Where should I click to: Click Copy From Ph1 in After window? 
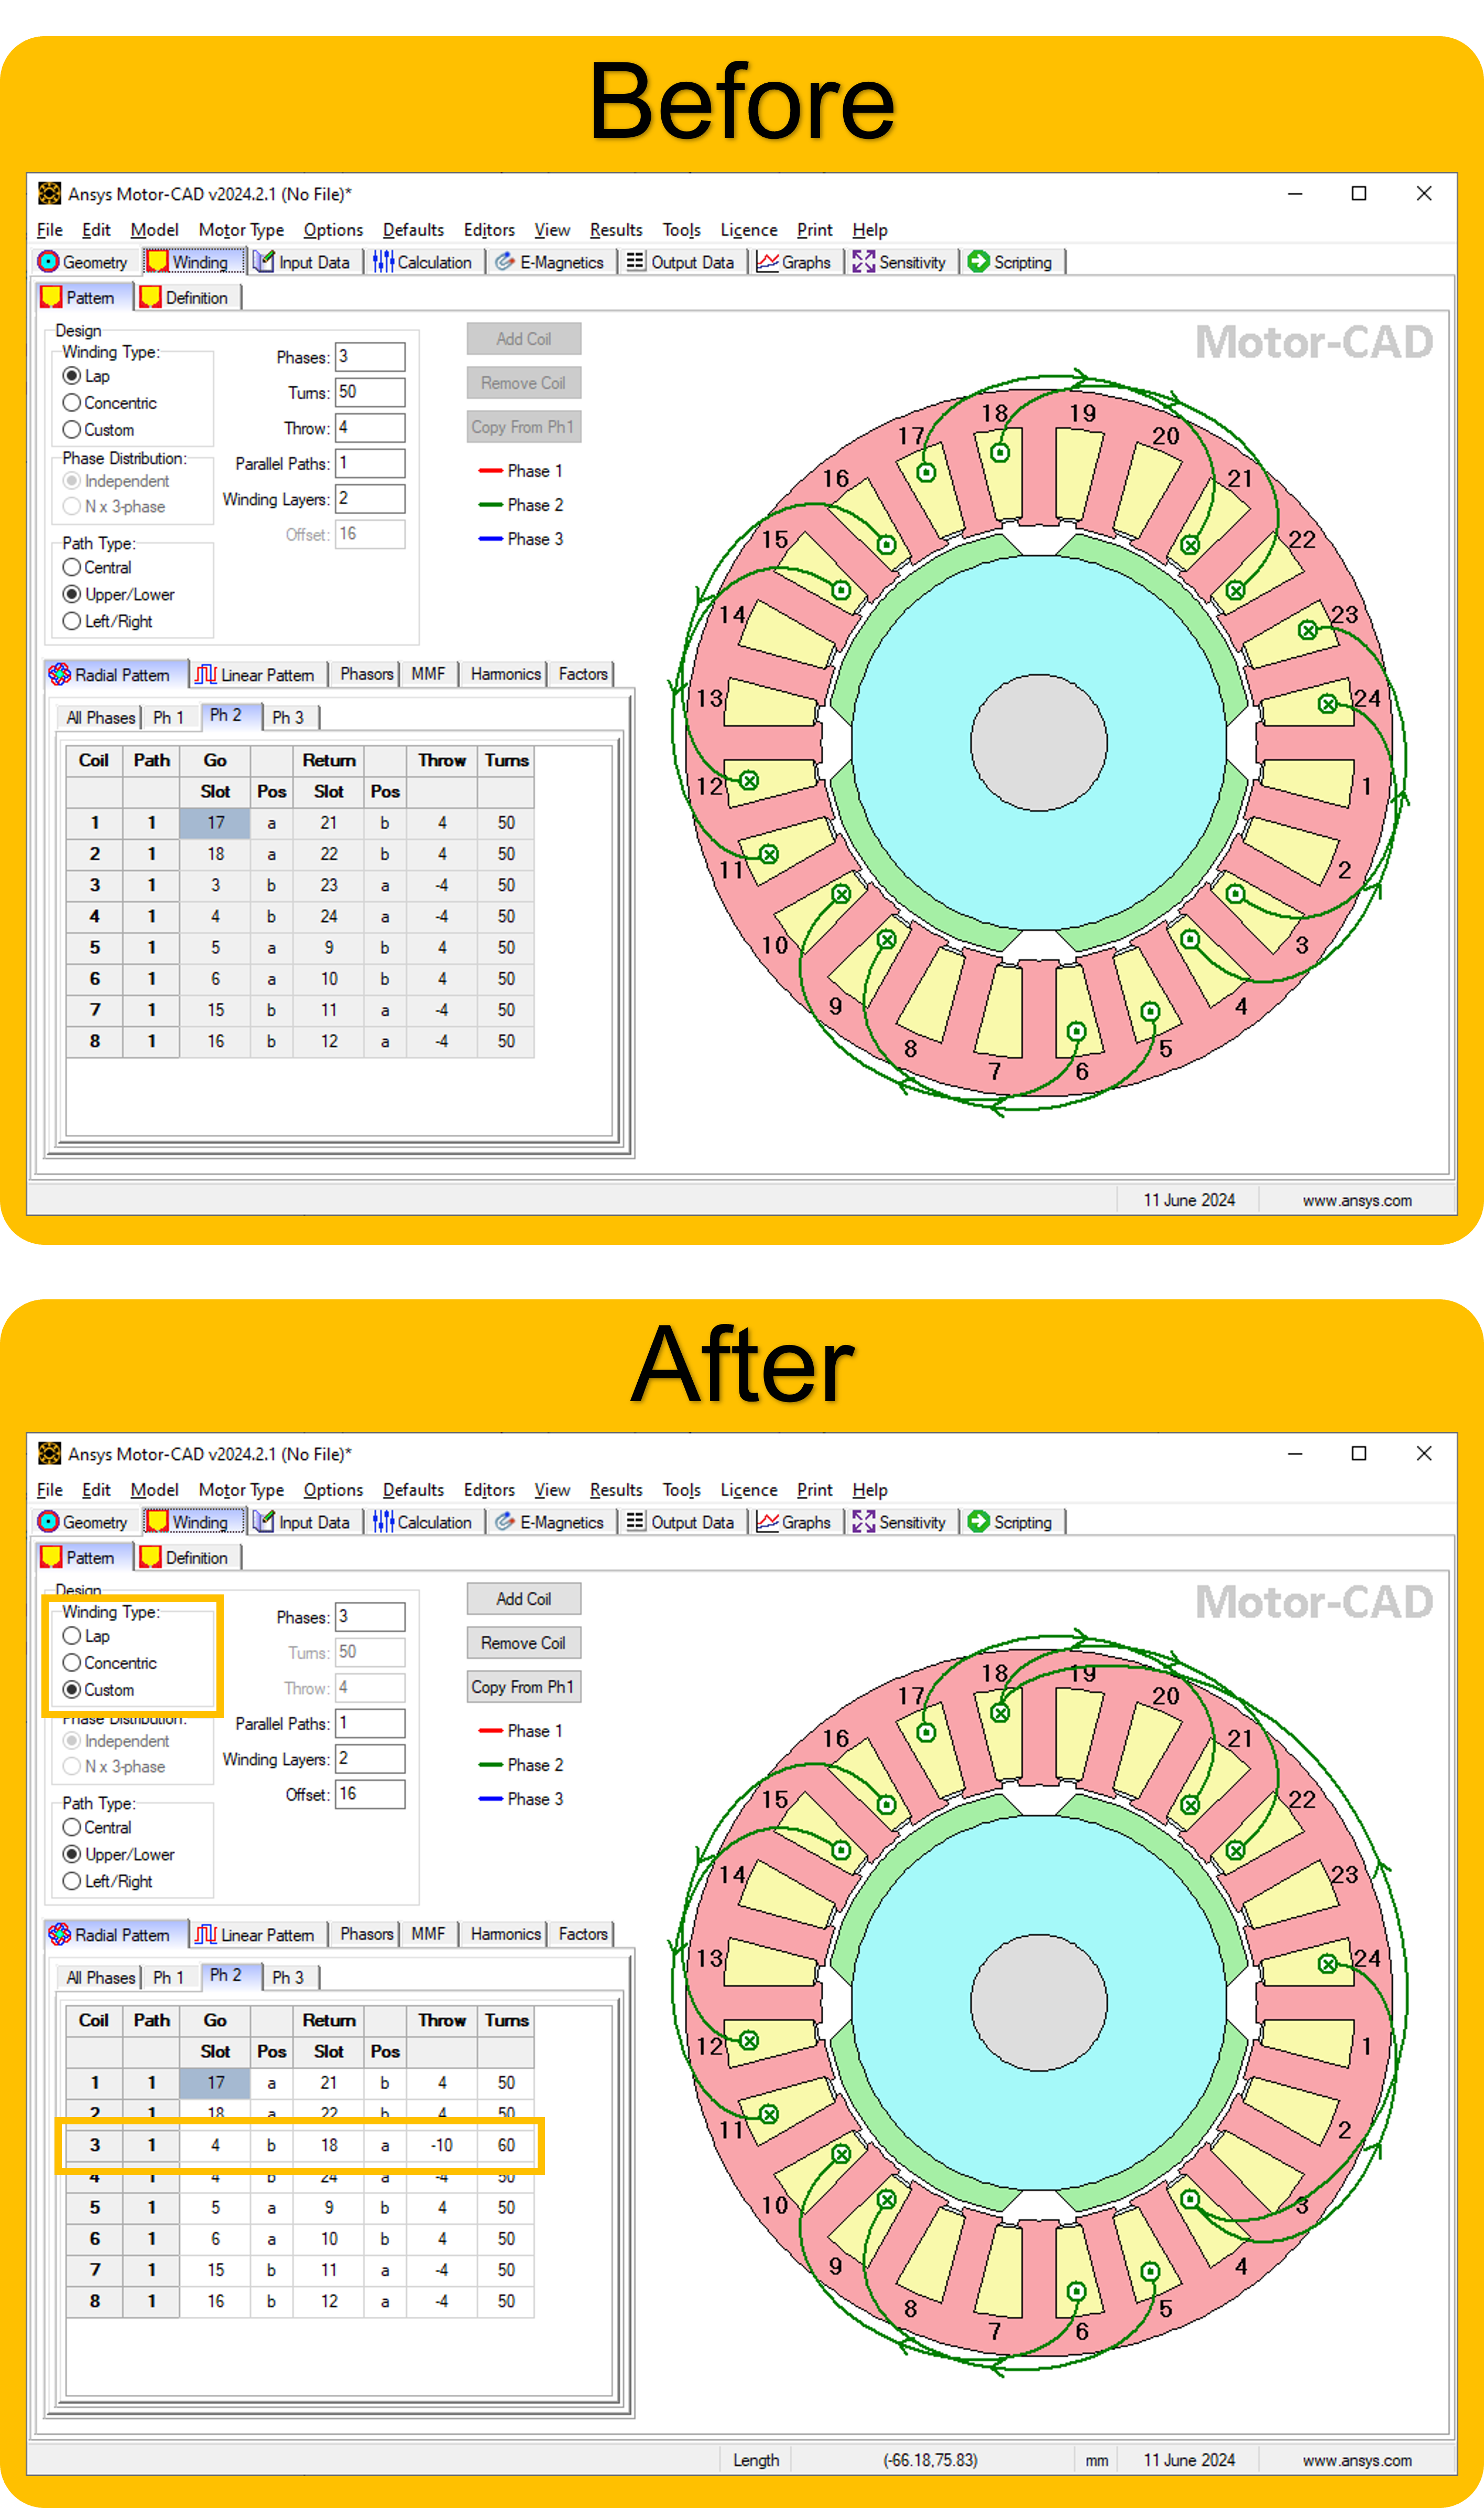coord(524,1687)
